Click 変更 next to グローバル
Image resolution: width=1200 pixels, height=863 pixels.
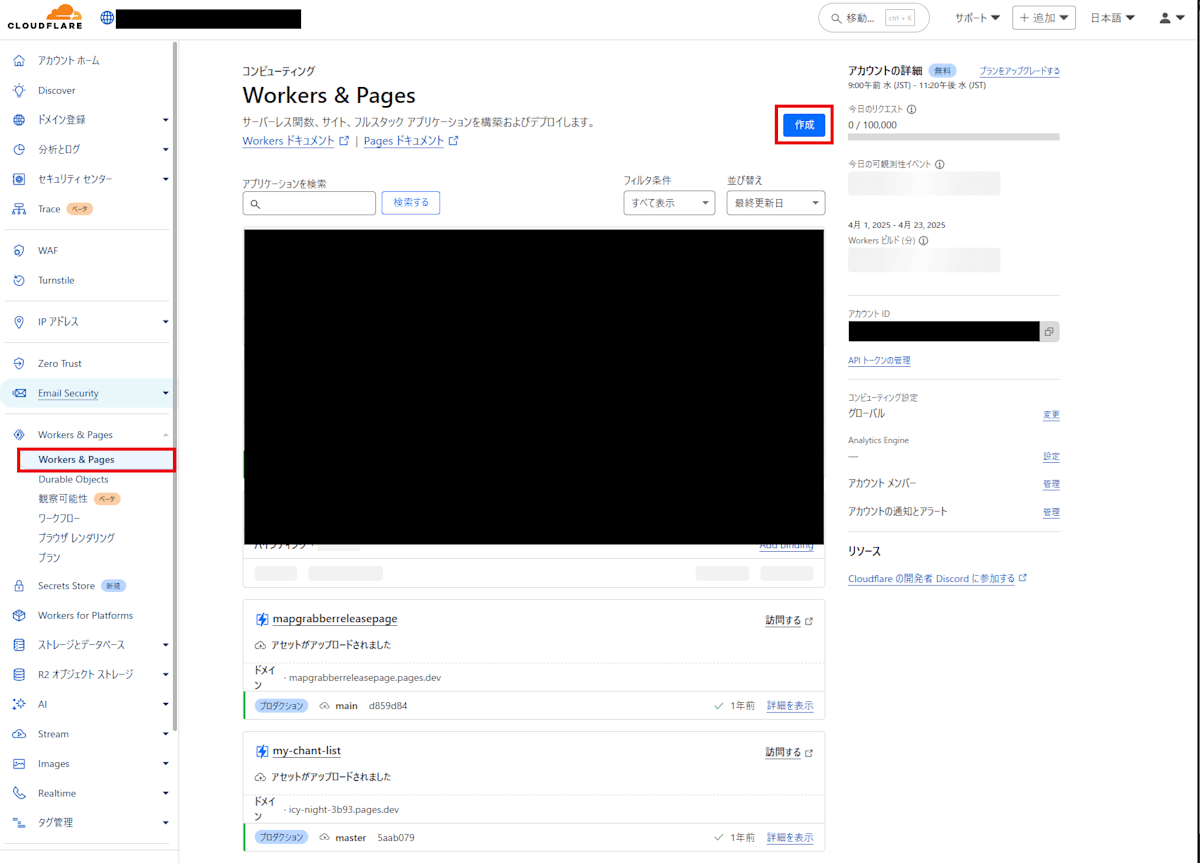pyautogui.click(x=1051, y=414)
